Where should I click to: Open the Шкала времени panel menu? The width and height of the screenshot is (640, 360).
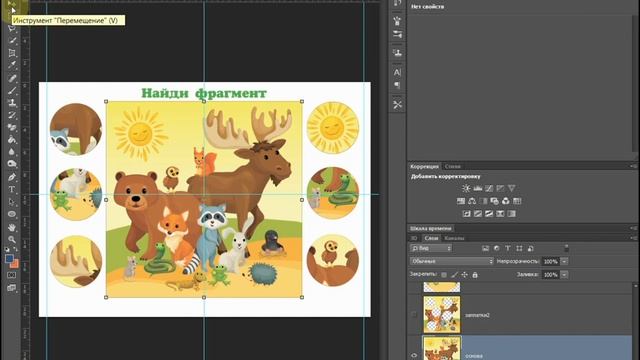coord(633,228)
